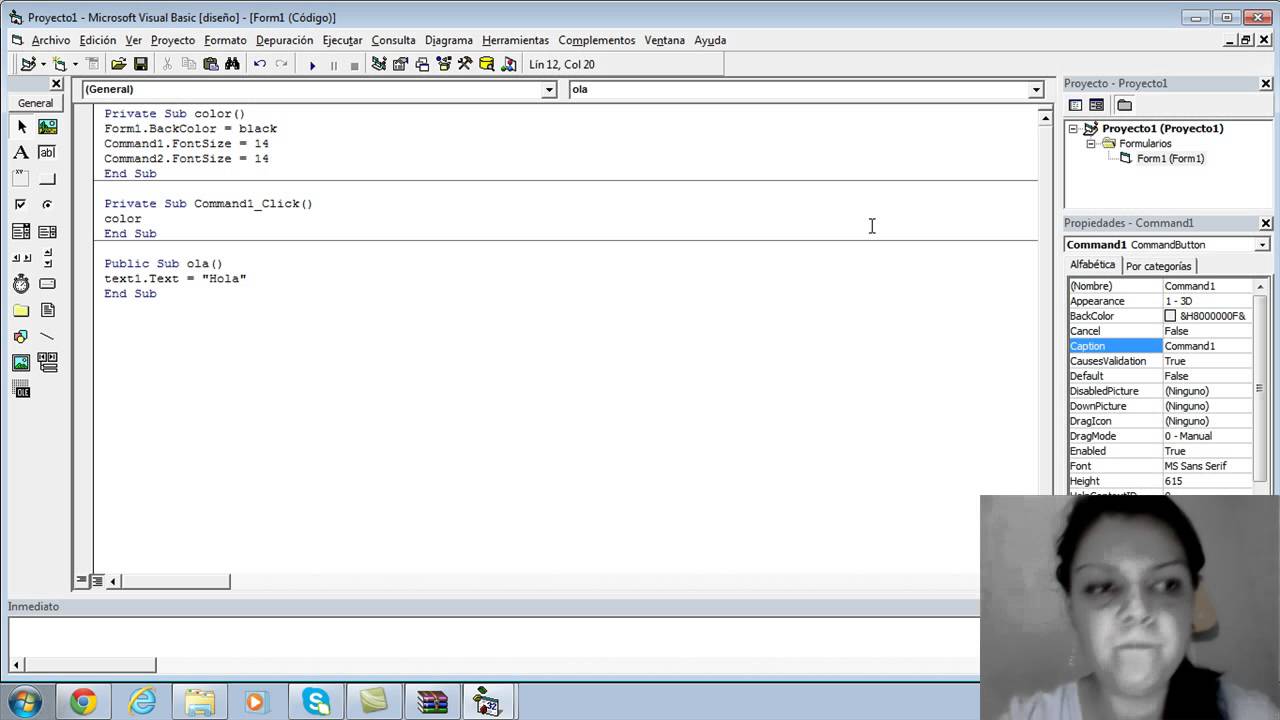Undo the last action via toolbar

click(259, 64)
